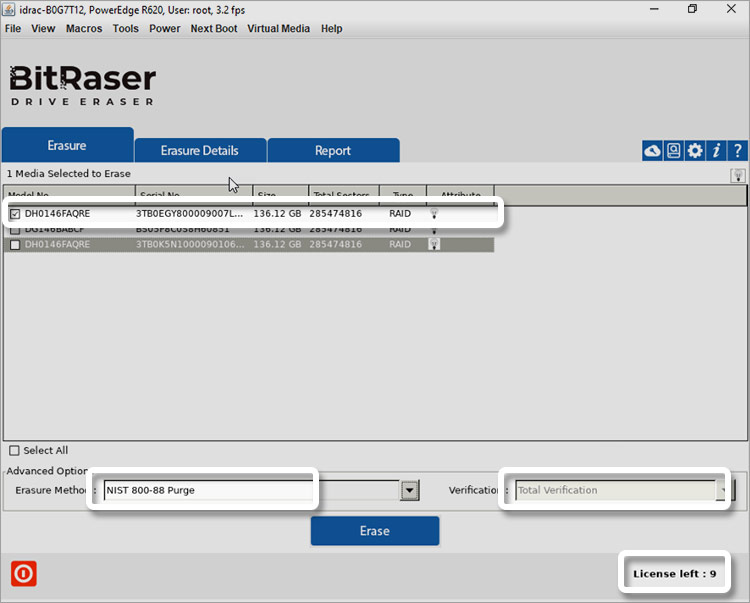Open the Macros menu
This screenshot has height=603, width=750.
[84, 29]
